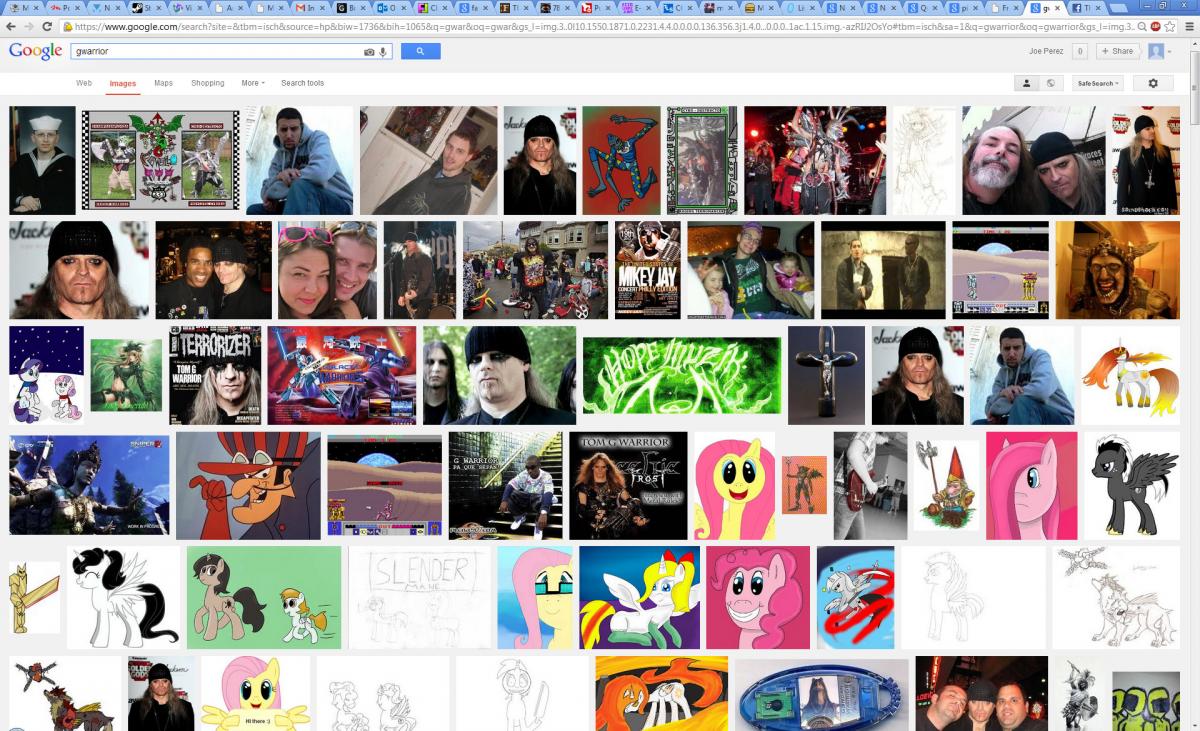Open the settings gear options

(x=1152, y=83)
